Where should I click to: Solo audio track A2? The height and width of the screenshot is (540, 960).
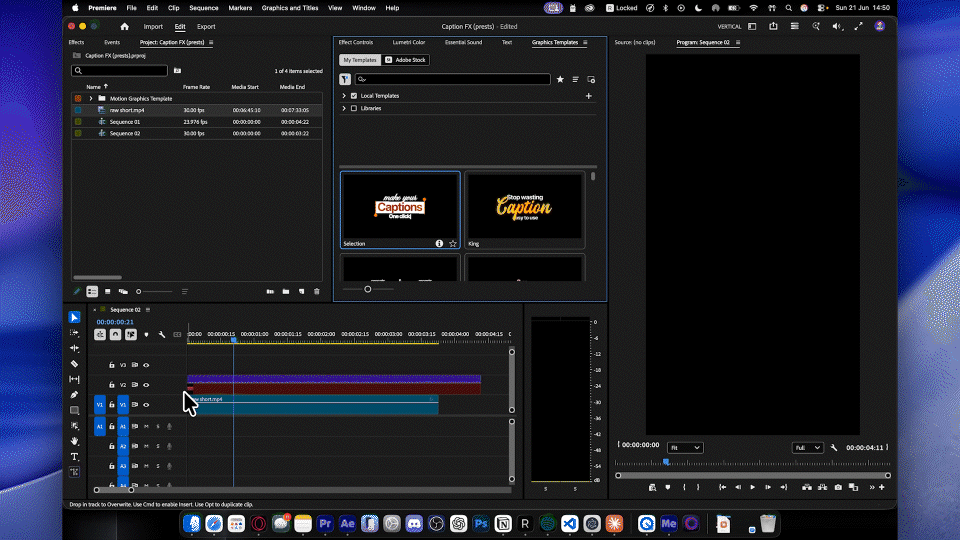158,446
